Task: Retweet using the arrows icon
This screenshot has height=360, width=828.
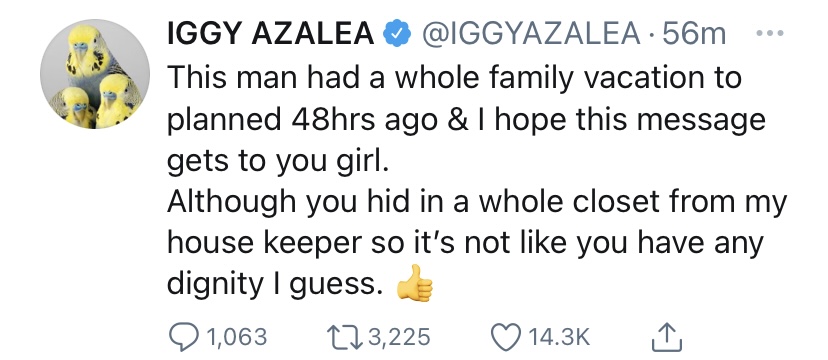Action: (x=344, y=338)
